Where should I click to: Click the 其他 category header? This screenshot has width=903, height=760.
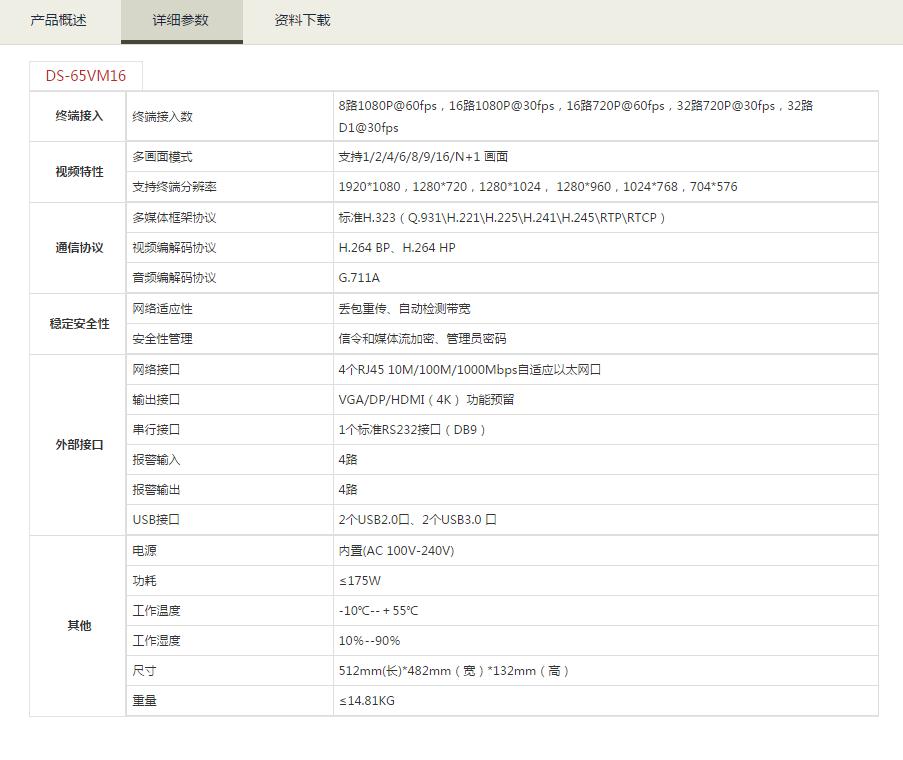click(x=77, y=625)
